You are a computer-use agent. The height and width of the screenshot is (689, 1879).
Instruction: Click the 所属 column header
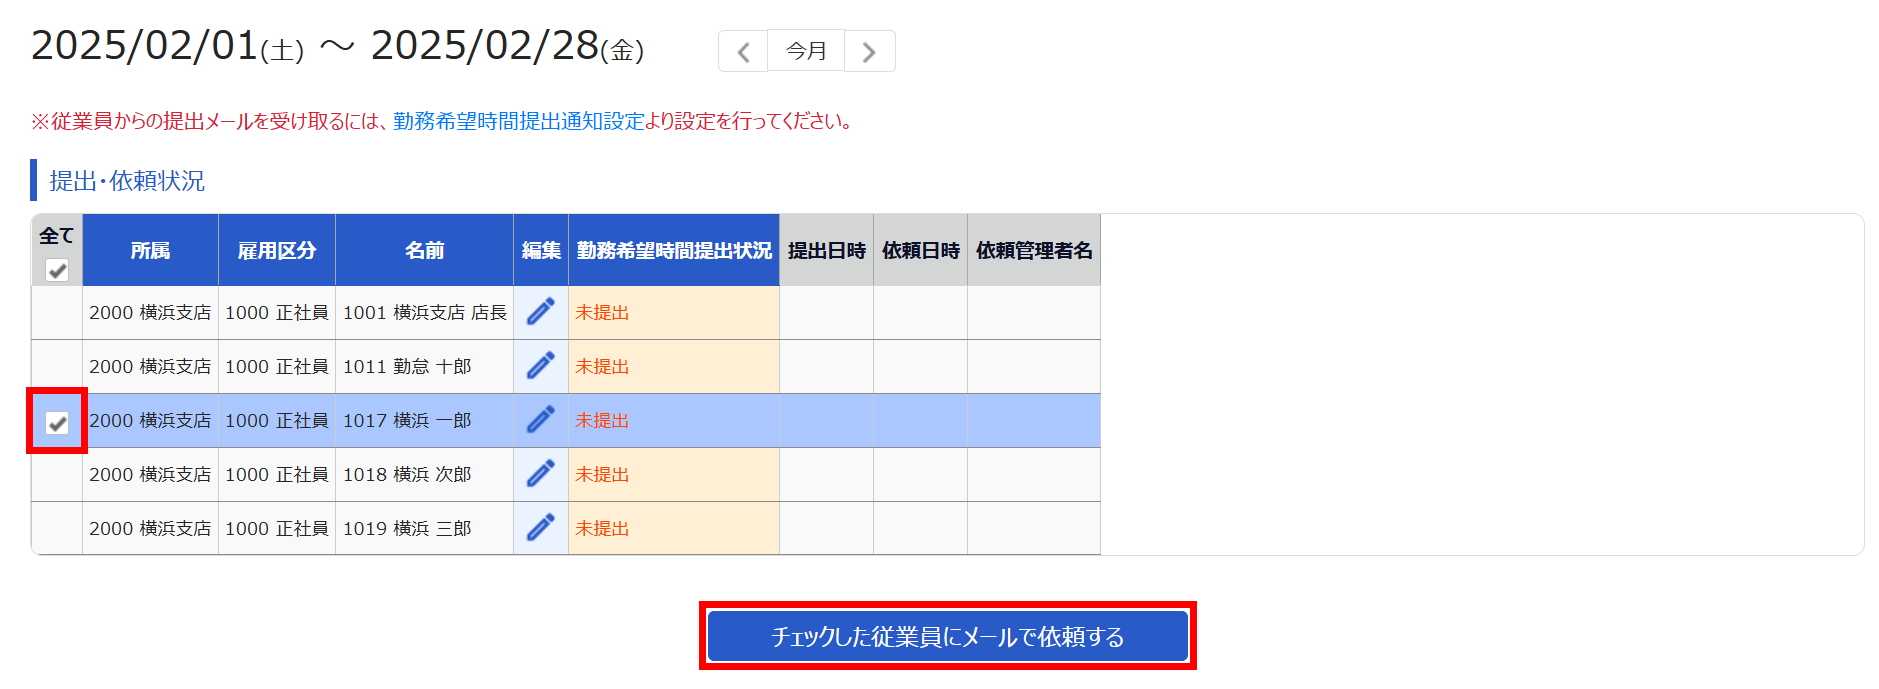click(x=150, y=250)
